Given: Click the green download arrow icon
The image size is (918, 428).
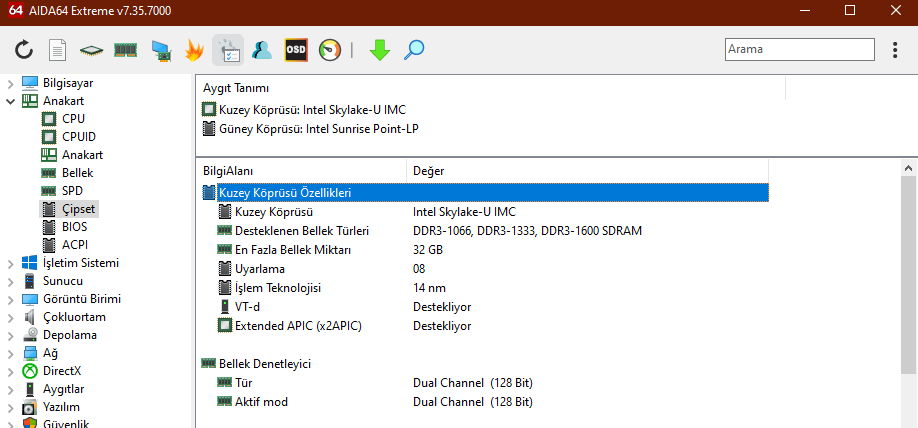Looking at the screenshot, I should (x=379, y=50).
